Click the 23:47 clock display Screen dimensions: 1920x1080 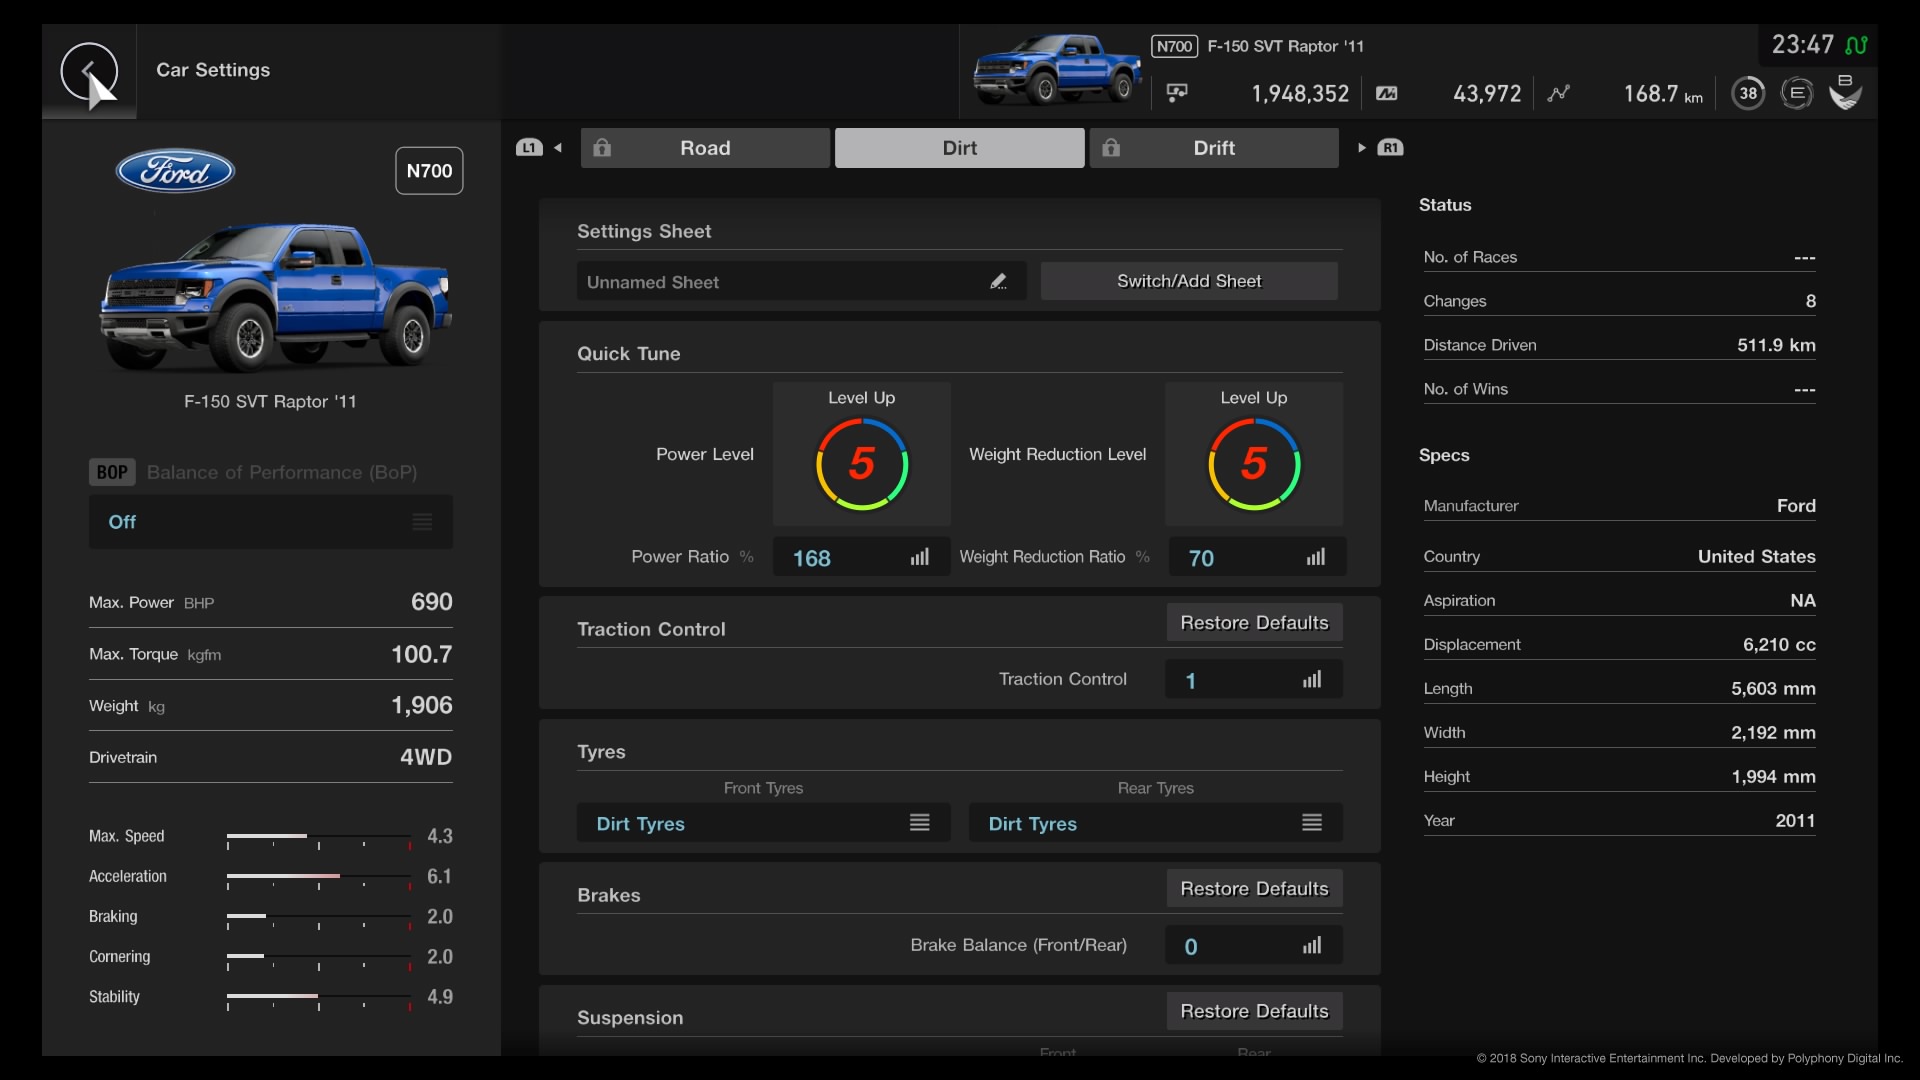(1802, 45)
